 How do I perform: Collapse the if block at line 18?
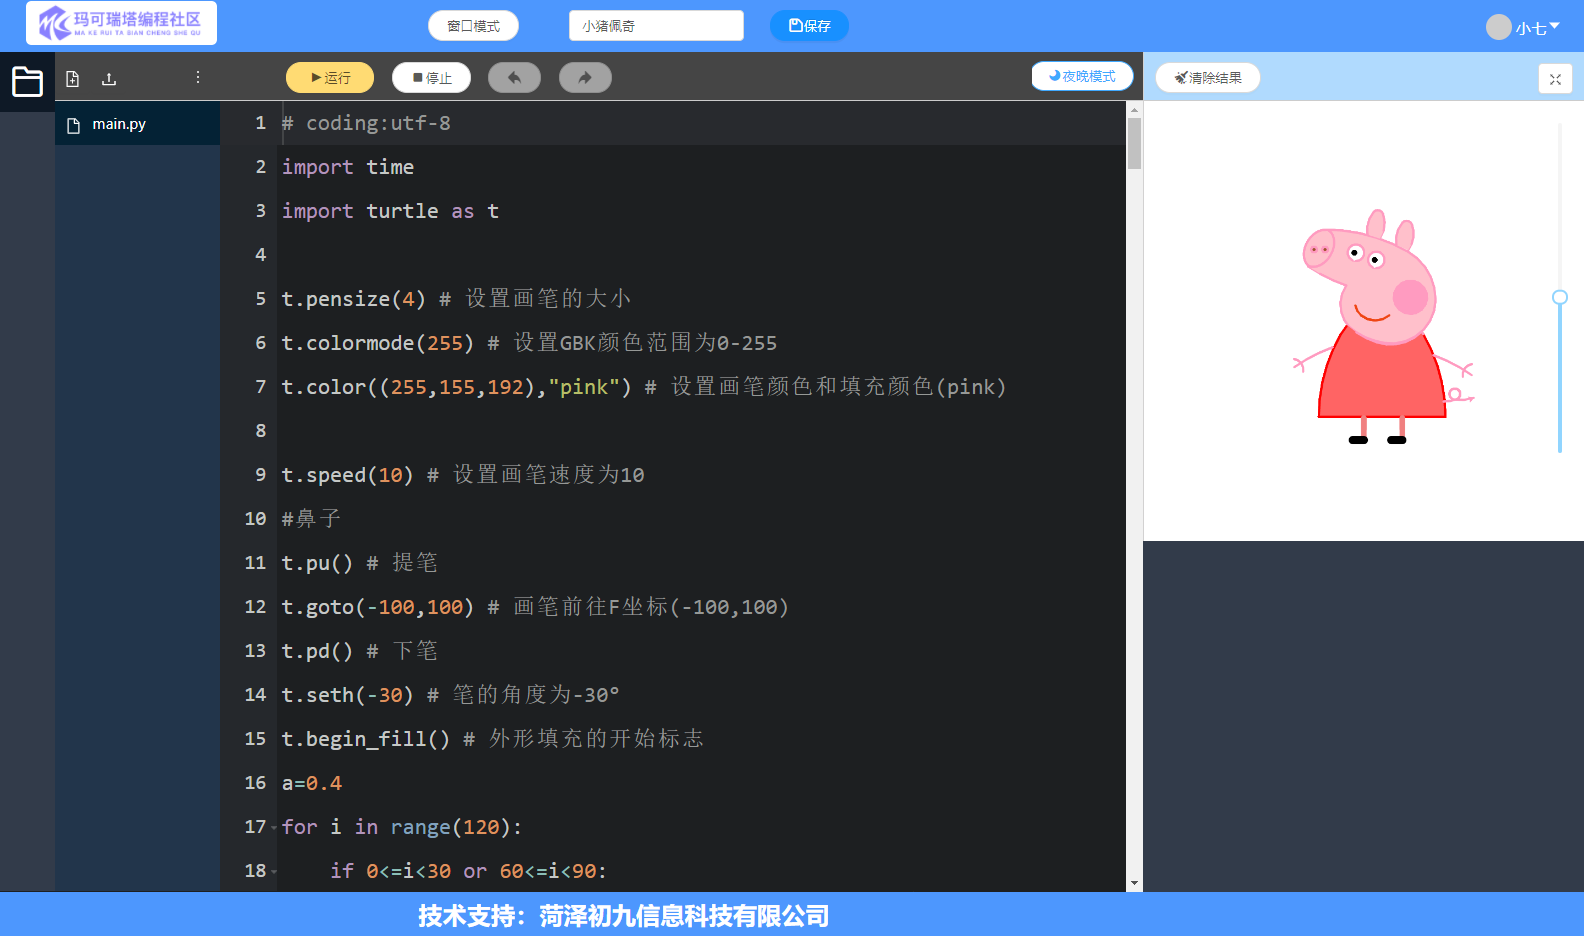[x=274, y=872]
